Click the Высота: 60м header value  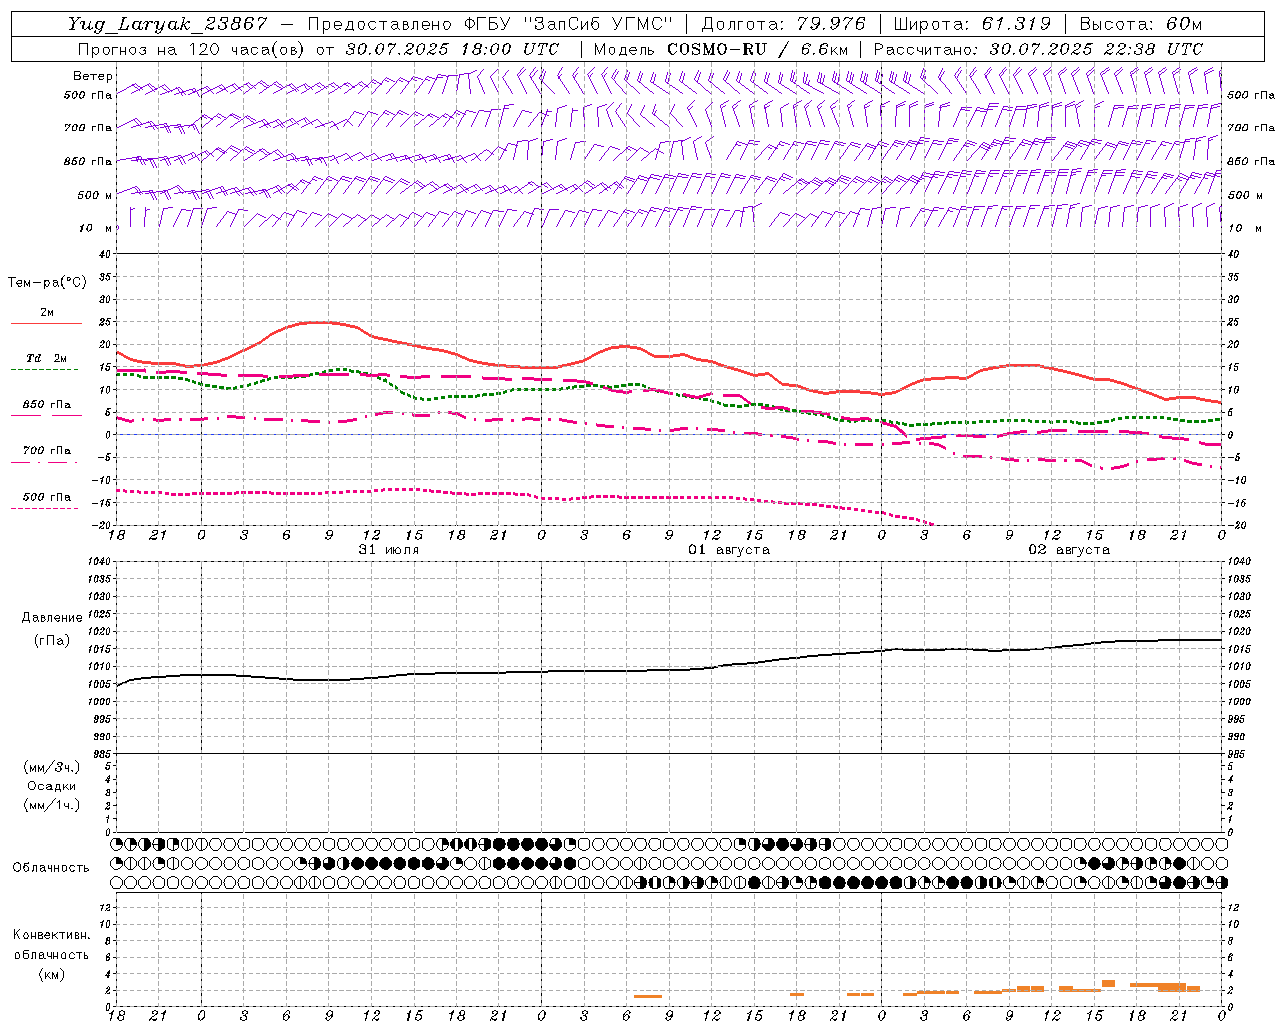(1140, 24)
